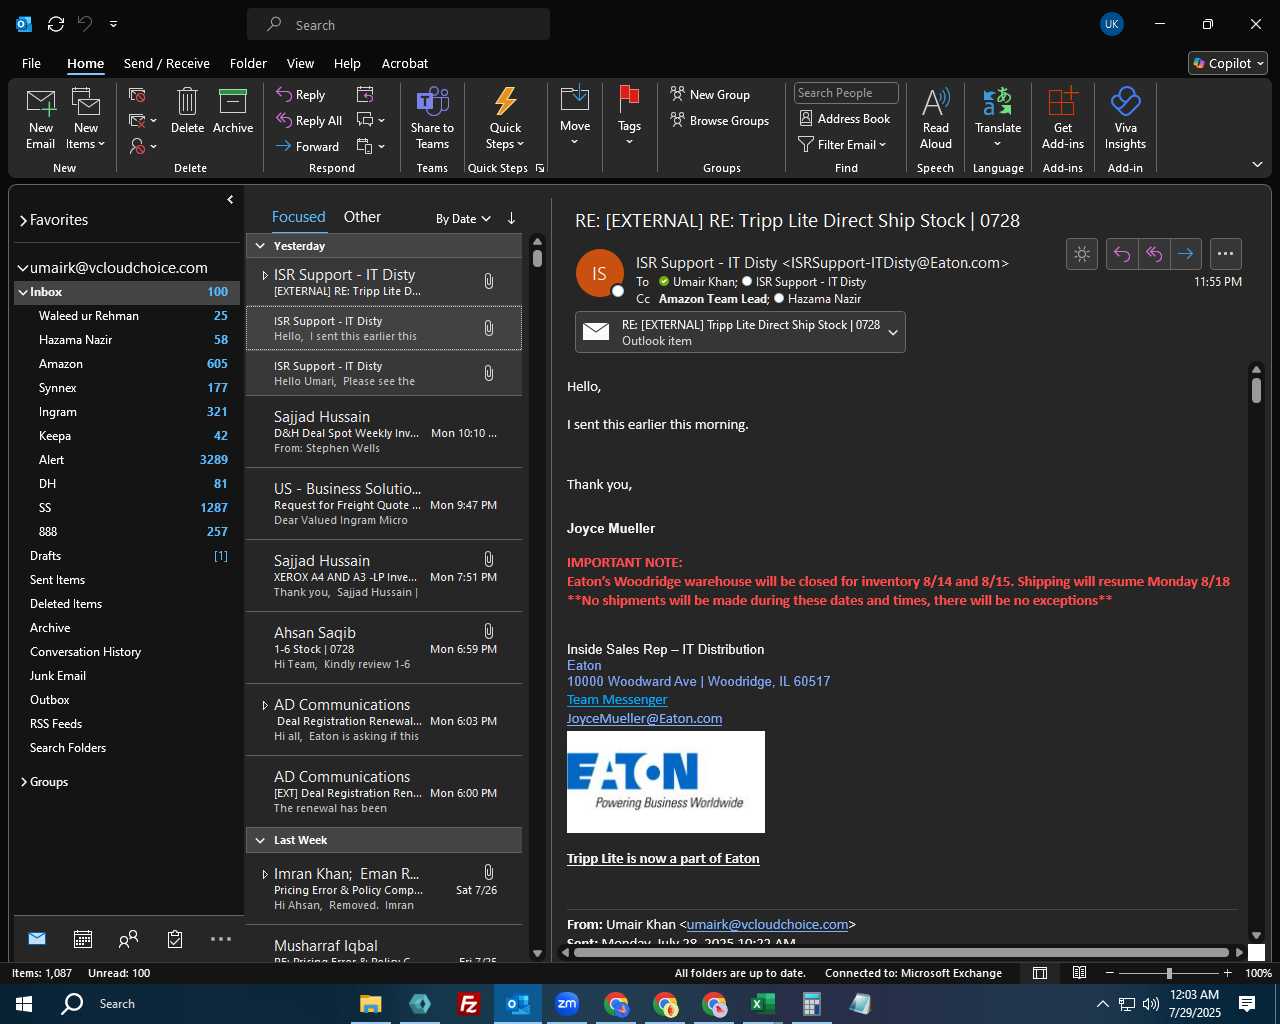Open FileZilla from the taskbar
The image size is (1280, 1024).
(x=468, y=1004)
